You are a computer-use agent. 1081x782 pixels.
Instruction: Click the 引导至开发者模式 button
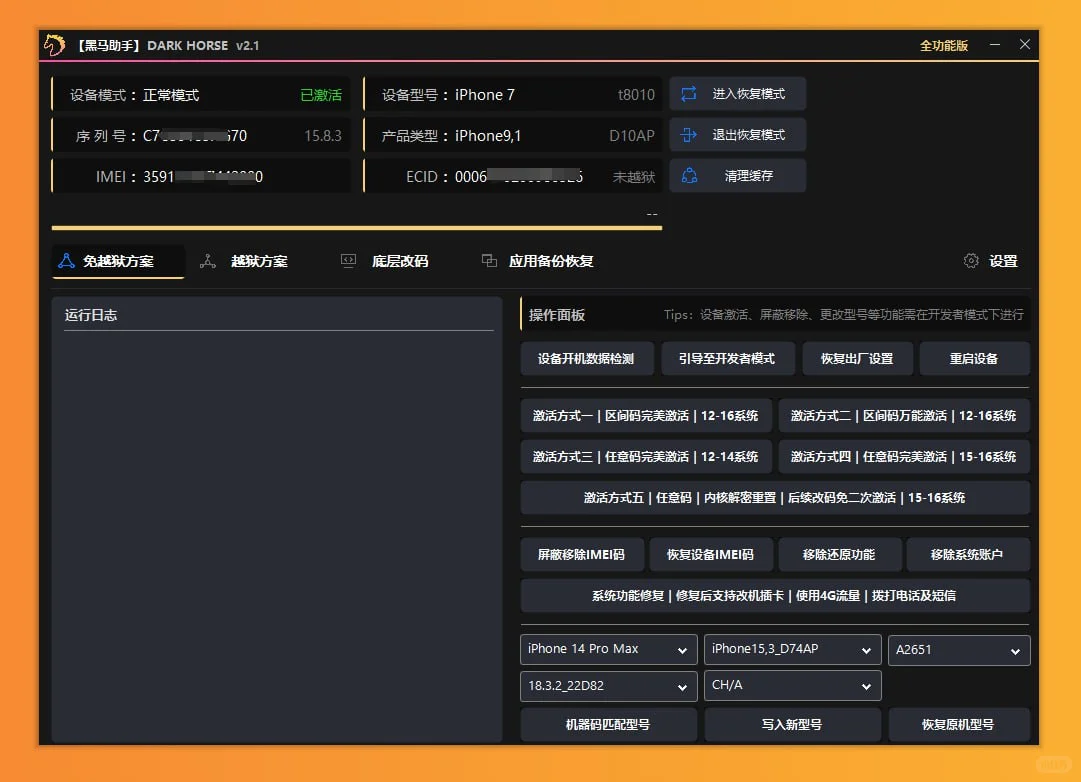(728, 358)
